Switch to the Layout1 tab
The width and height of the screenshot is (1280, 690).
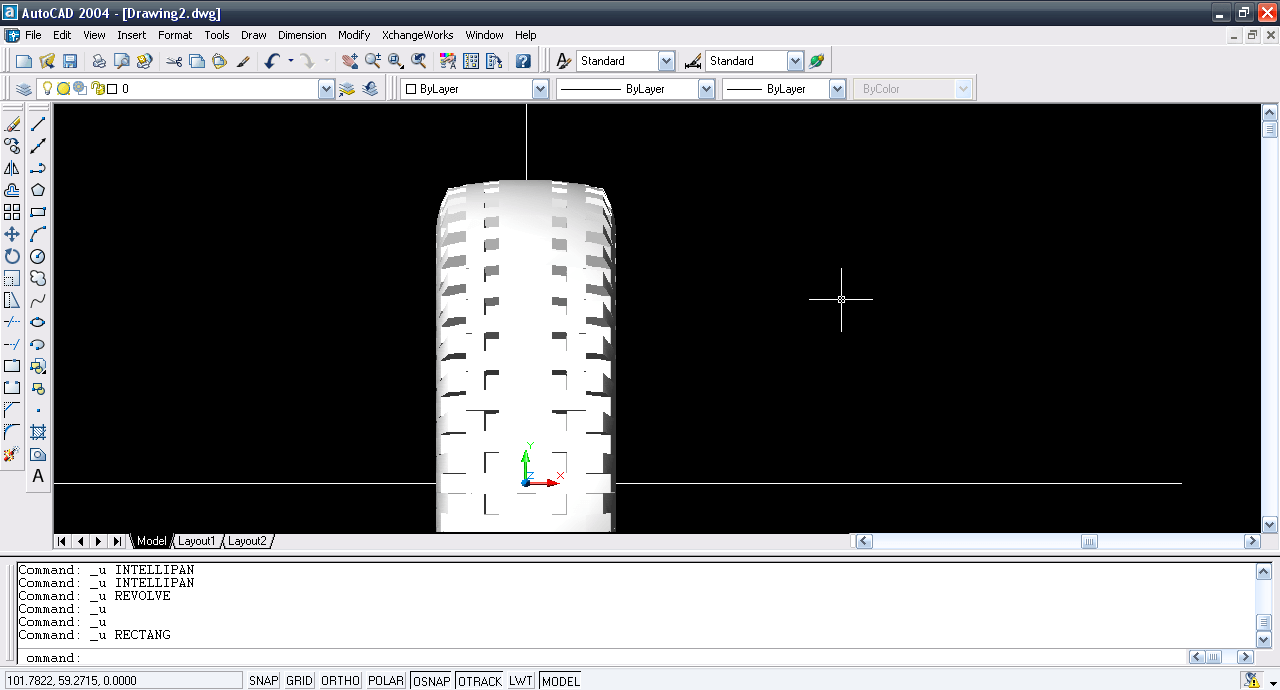pos(197,541)
